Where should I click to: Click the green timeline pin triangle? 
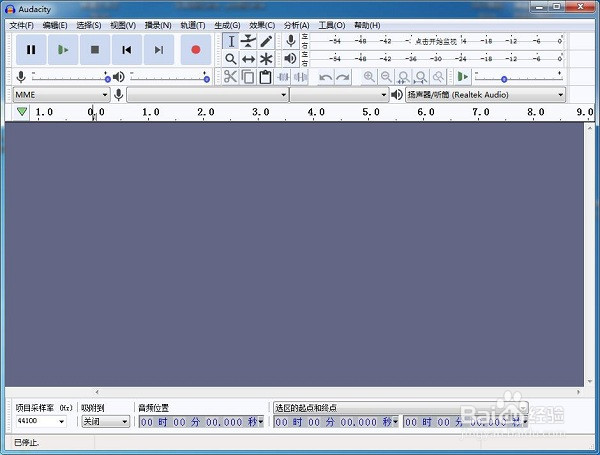[22, 112]
